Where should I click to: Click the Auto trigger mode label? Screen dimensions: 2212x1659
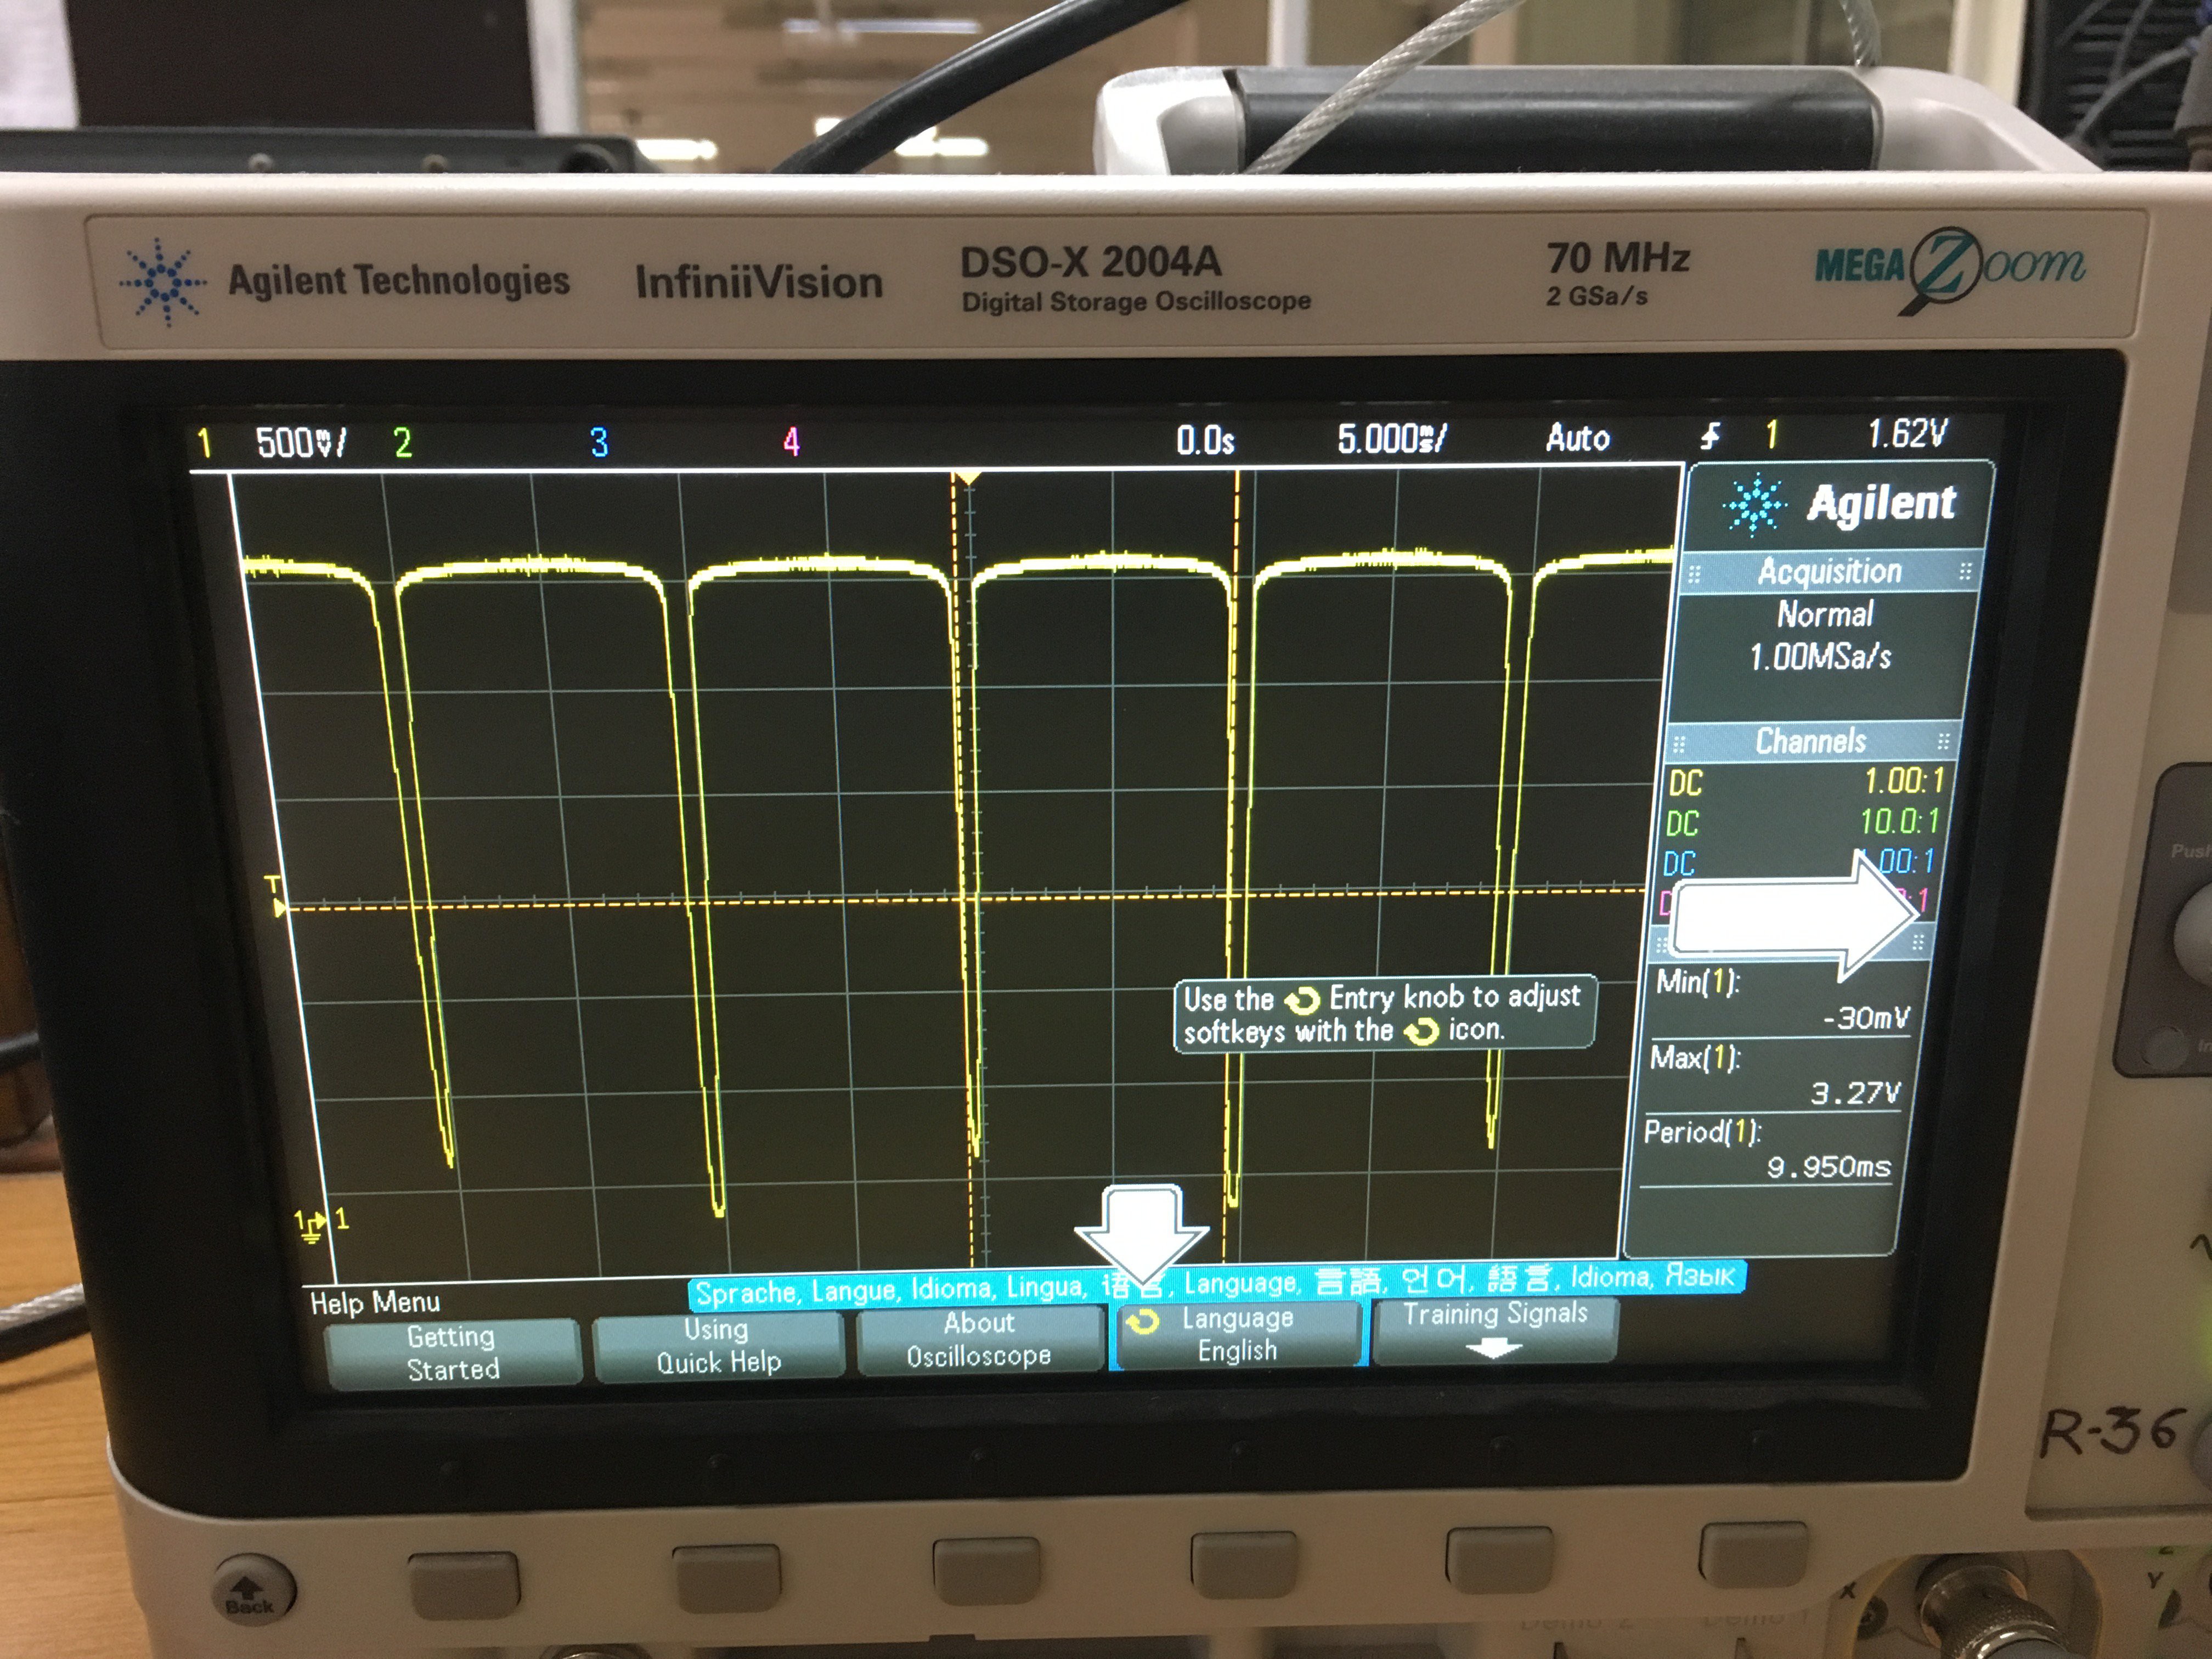click(1577, 437)
